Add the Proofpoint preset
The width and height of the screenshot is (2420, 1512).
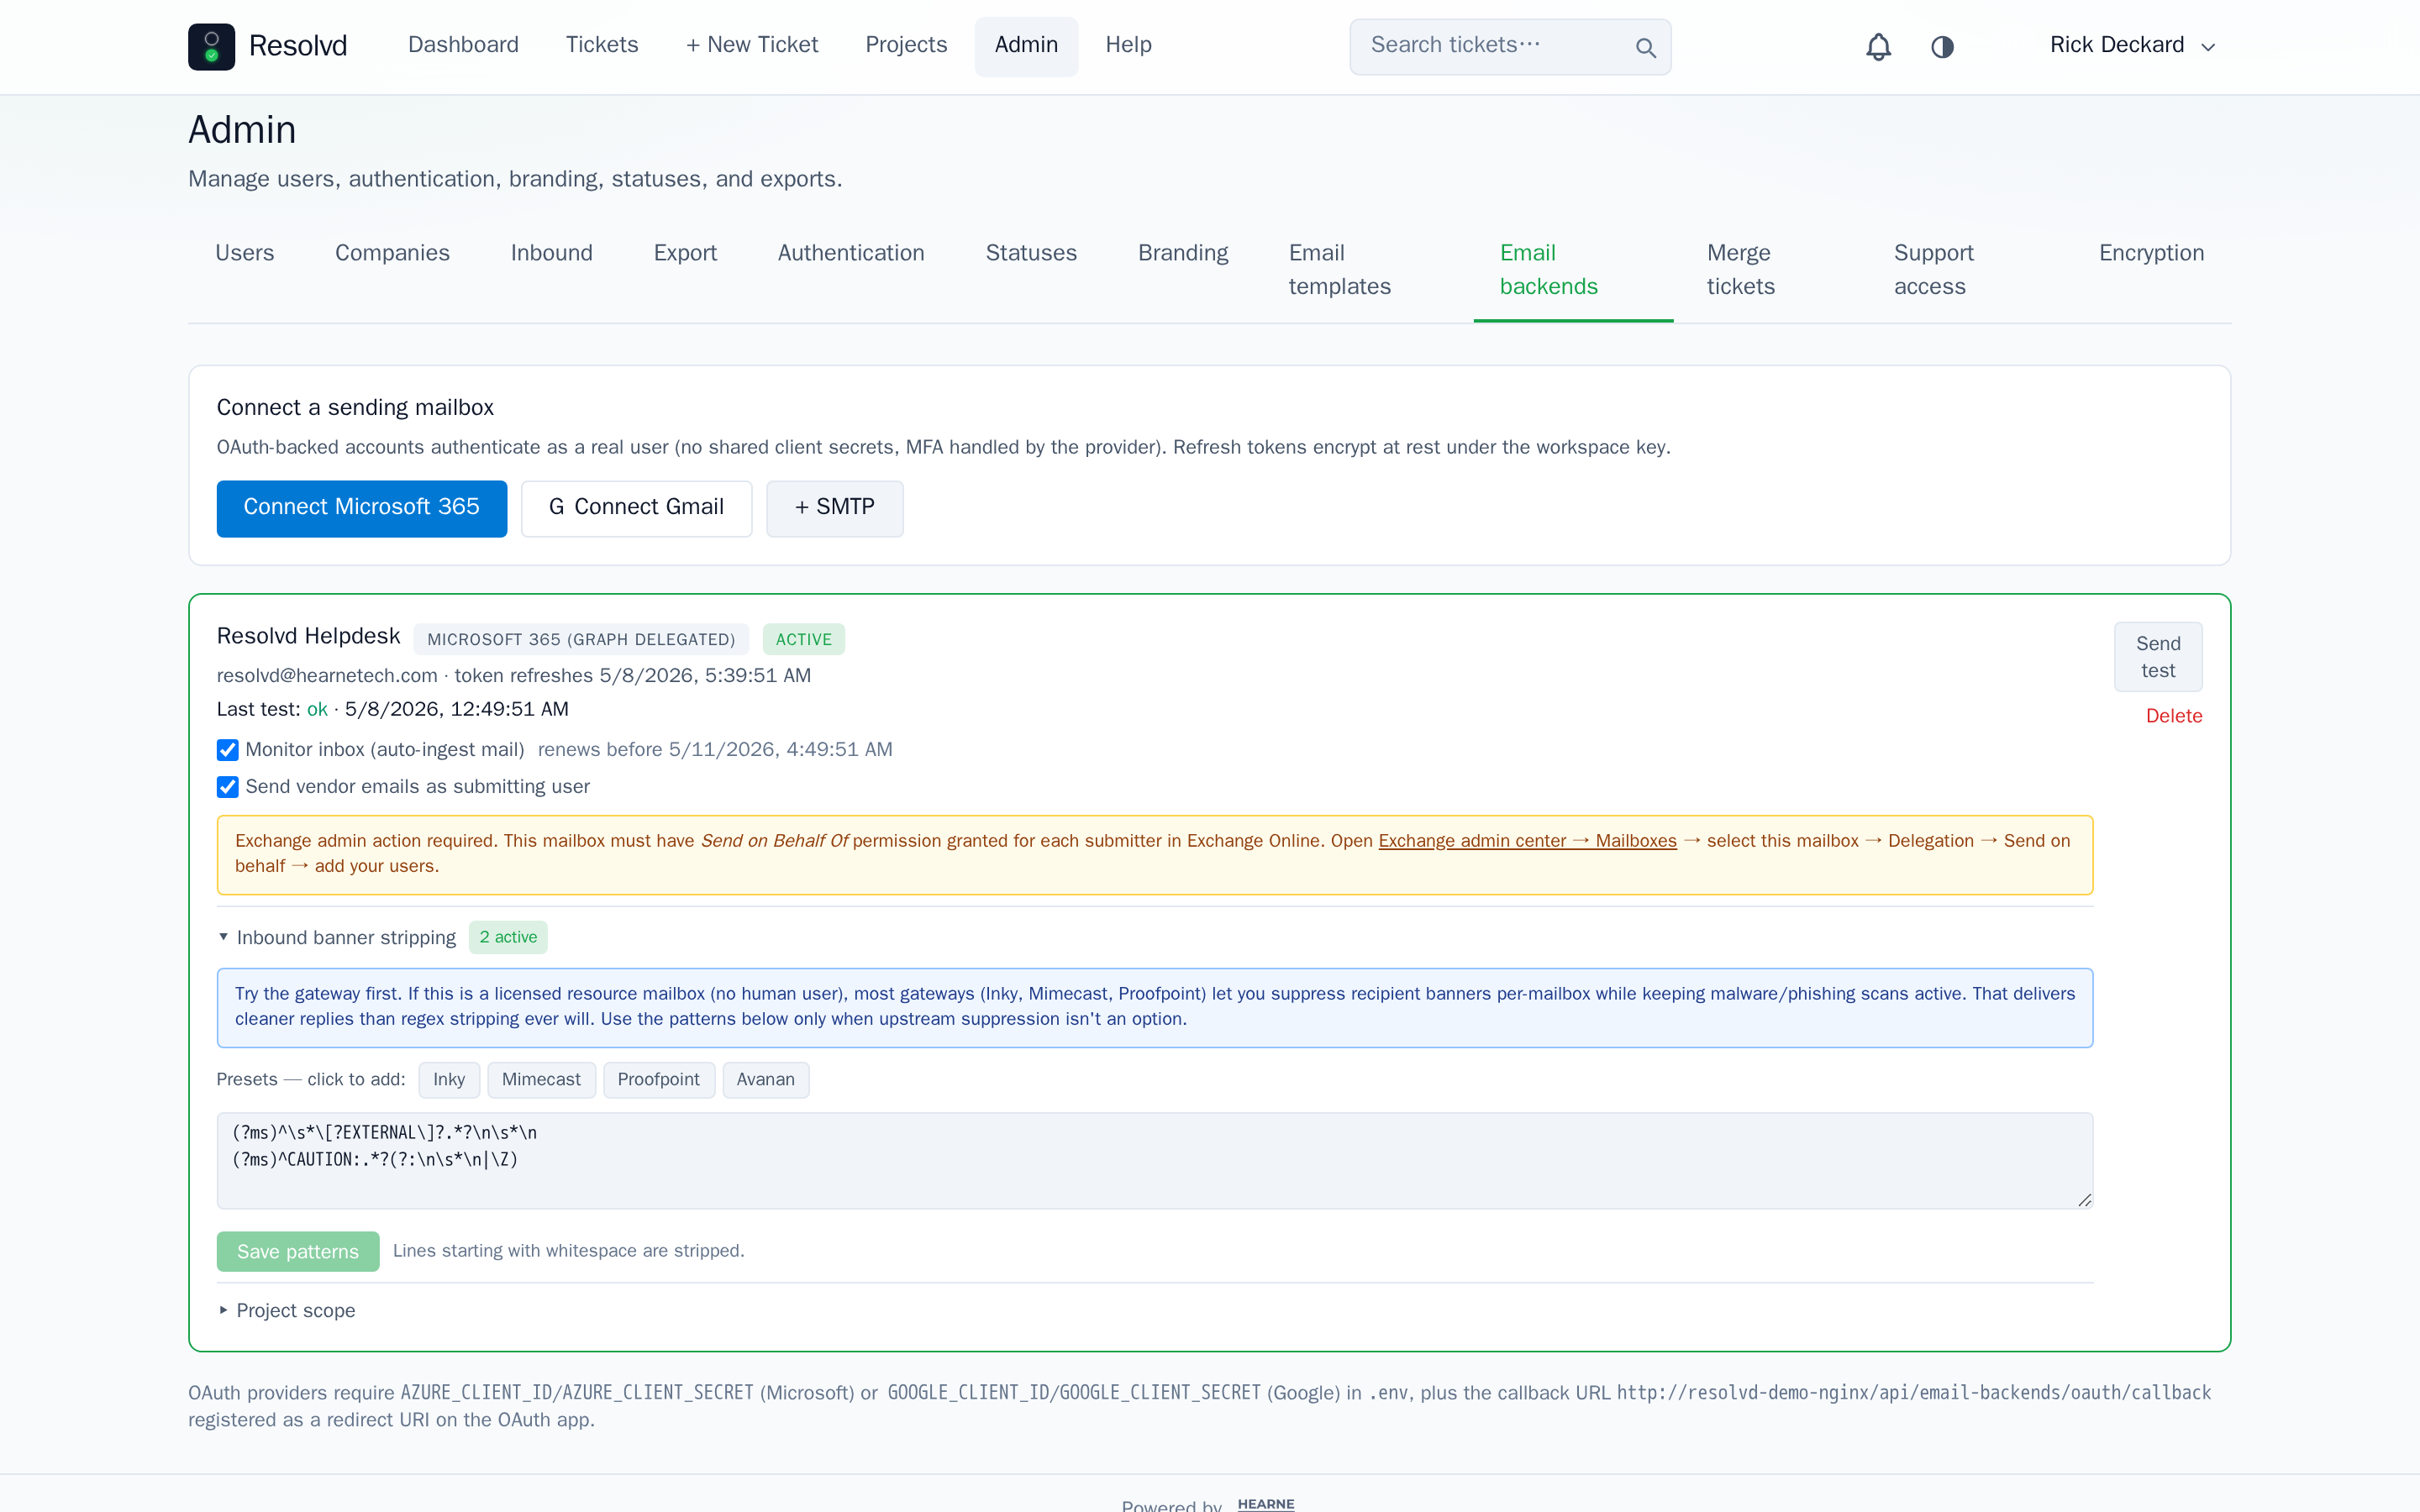658,1080
